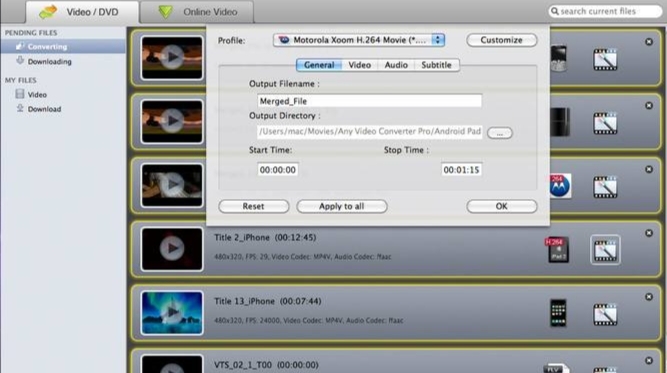Open edit clip icon for Title 13_iPhone

pos(605,315)
